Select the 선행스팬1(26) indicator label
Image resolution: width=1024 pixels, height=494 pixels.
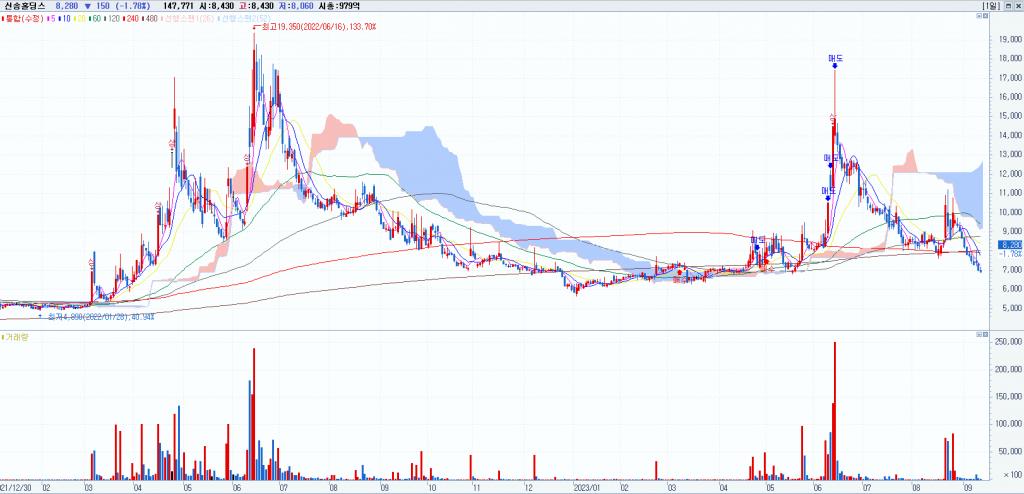(x=189, y=19)
